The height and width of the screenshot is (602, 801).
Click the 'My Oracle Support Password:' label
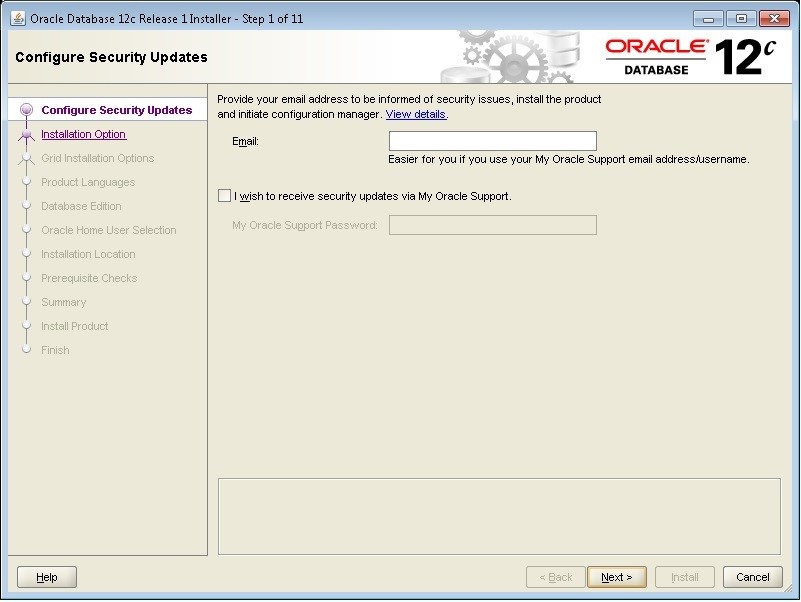coord(305,225)
